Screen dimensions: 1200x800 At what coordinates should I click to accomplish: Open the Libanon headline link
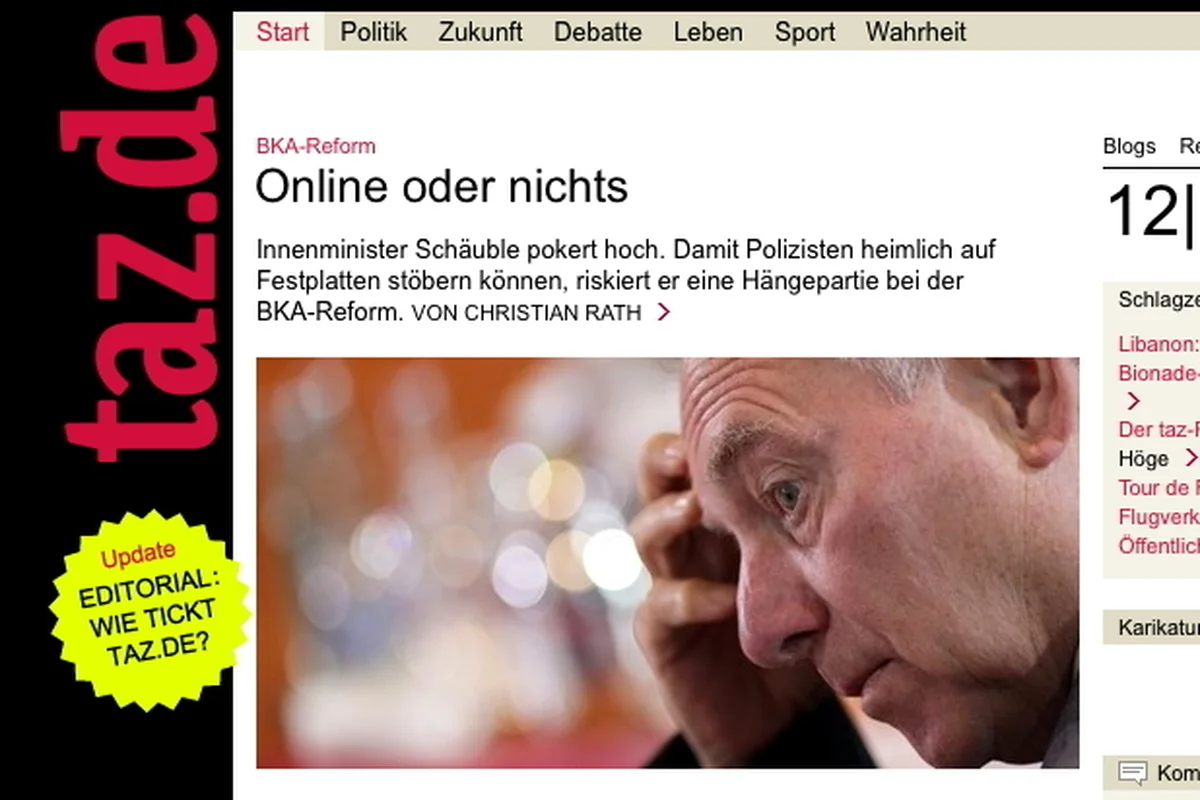click(x=1158, y=344)
